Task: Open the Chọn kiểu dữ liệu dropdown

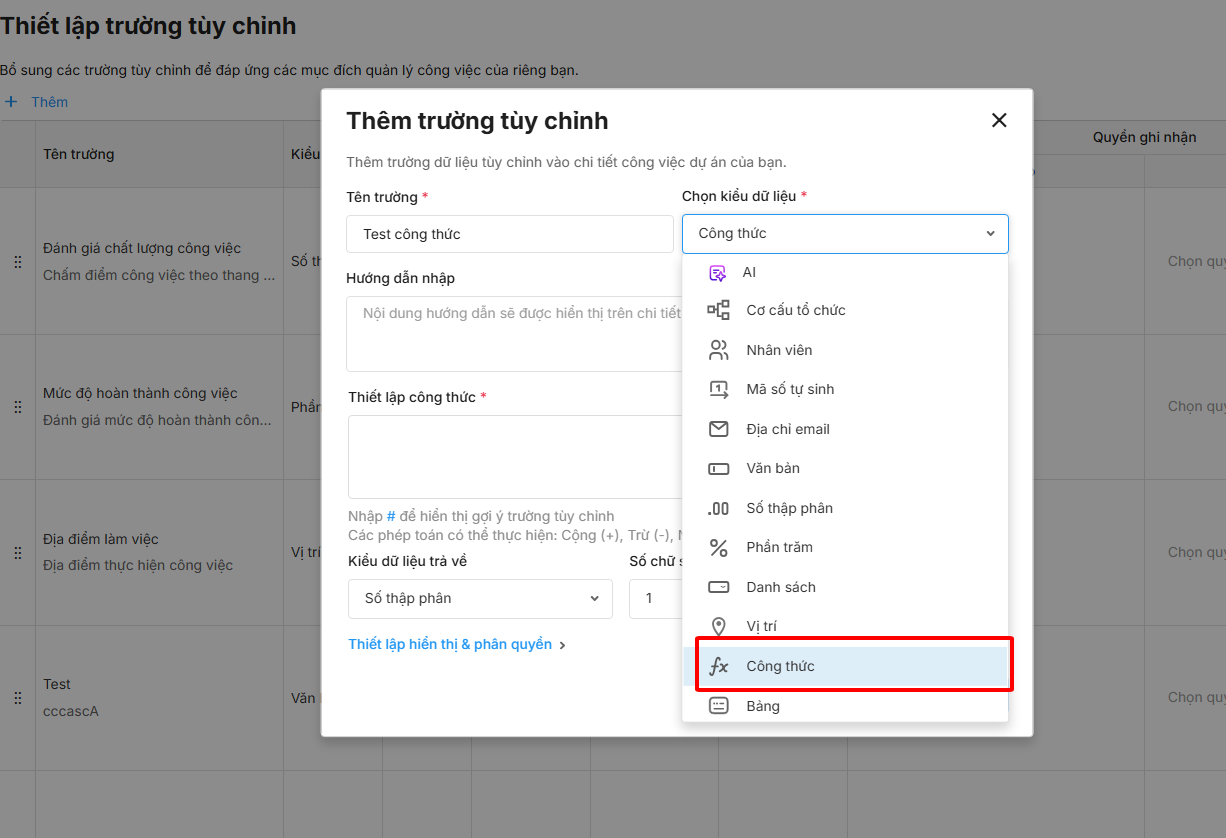Action: [x=845, y=233]
